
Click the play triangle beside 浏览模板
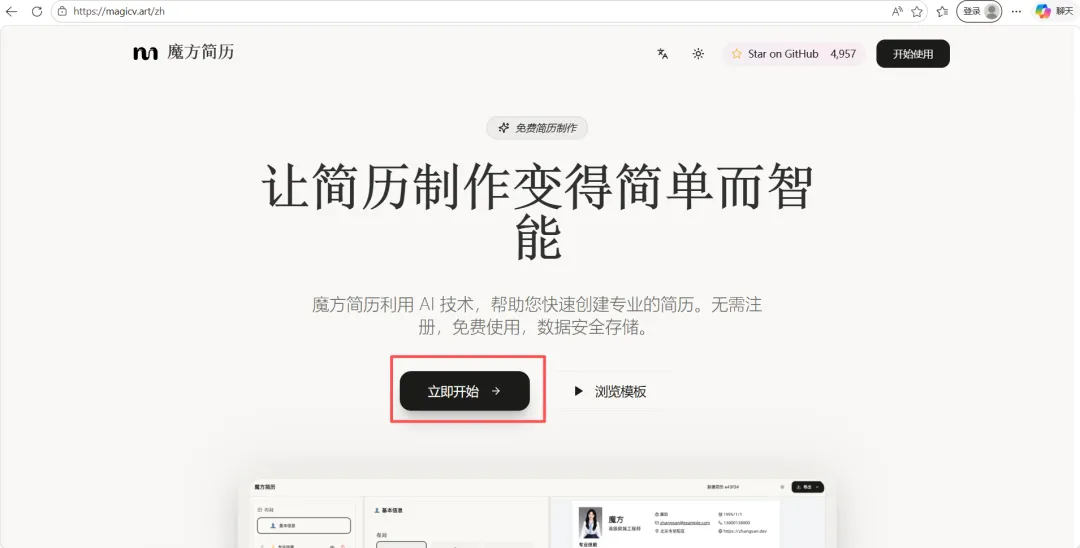579,391
